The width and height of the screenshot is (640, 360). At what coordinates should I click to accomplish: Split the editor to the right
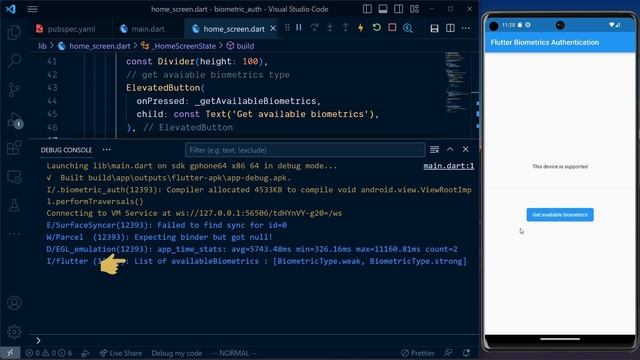(450, 28)
